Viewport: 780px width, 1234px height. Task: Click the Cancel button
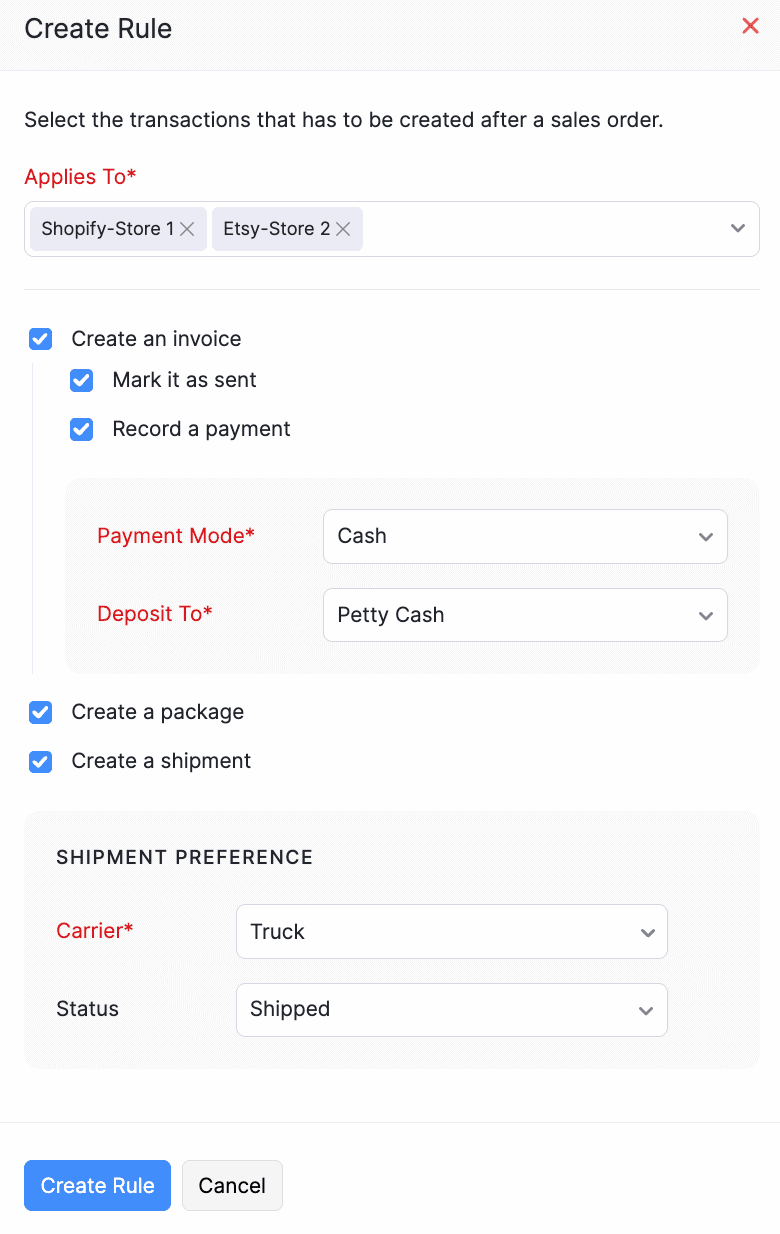click(x=232, y=1185)
